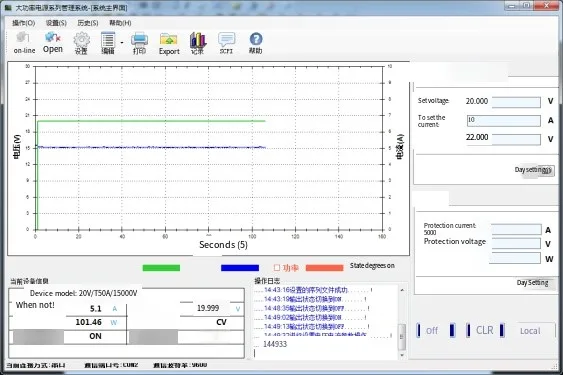Click the on-line connection icon
This screenshot has width=563, height=375.
23,38
